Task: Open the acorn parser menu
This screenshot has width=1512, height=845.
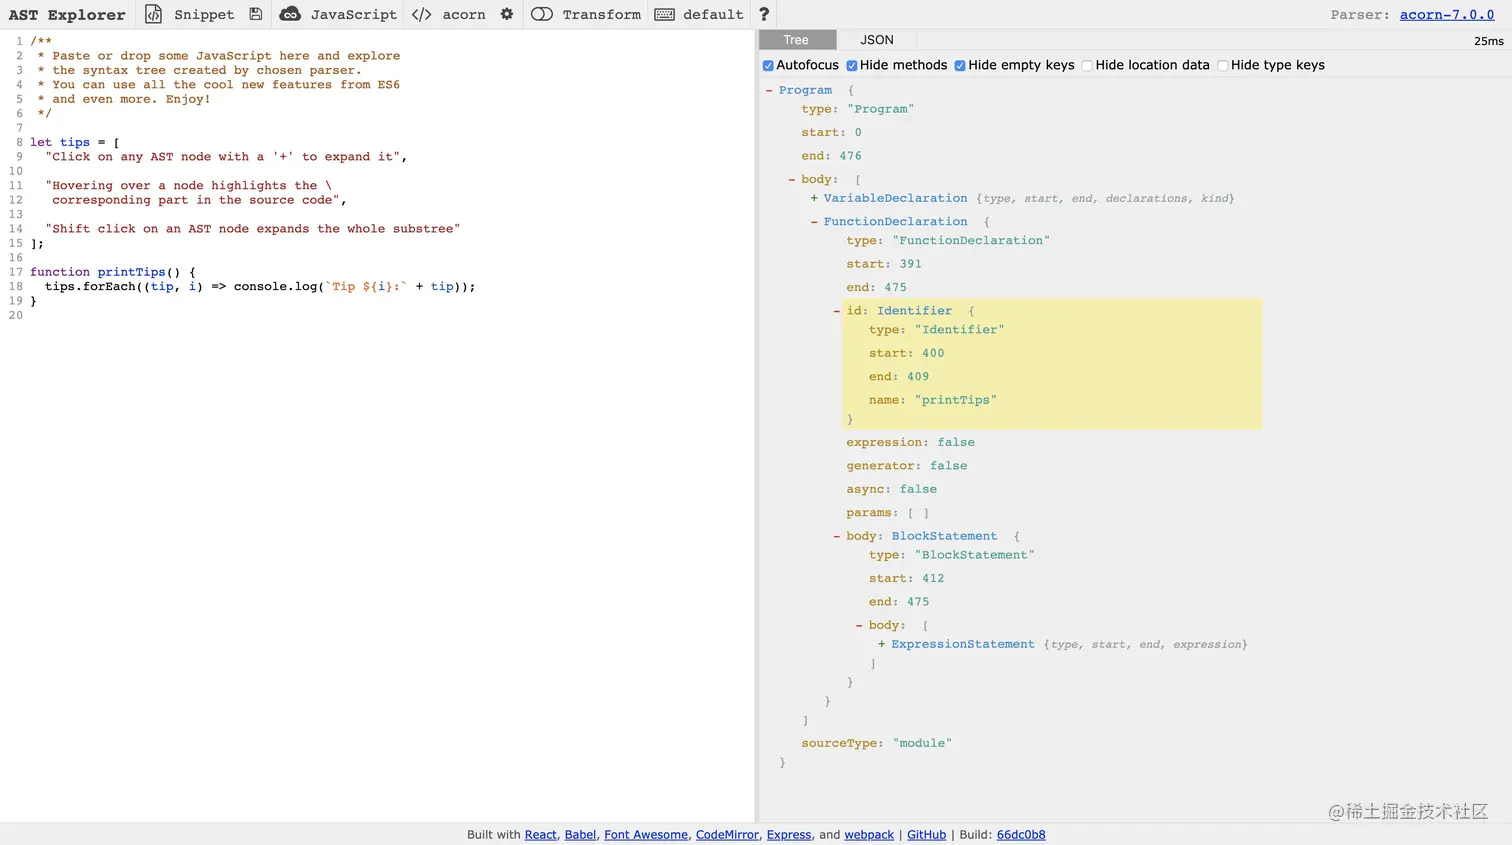Action: [464, 14]
